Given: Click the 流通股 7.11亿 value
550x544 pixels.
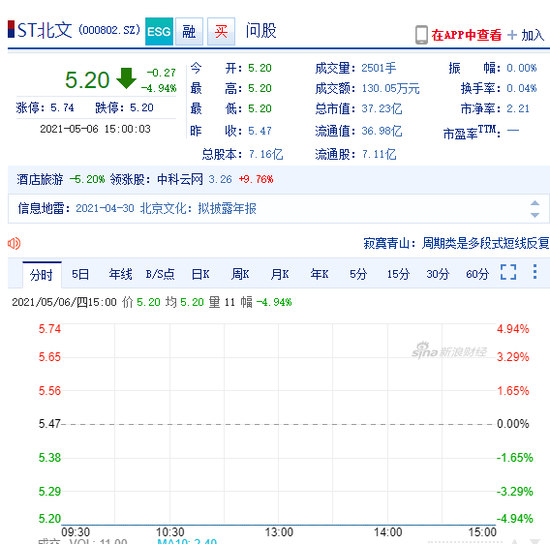Looking at the screenshot, I should [379, 154].
